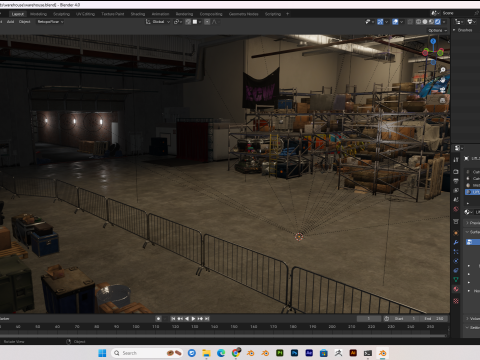Switch perspective/orthographic grid icon
This screenshot has width=480, height=360.
point(442,100)
